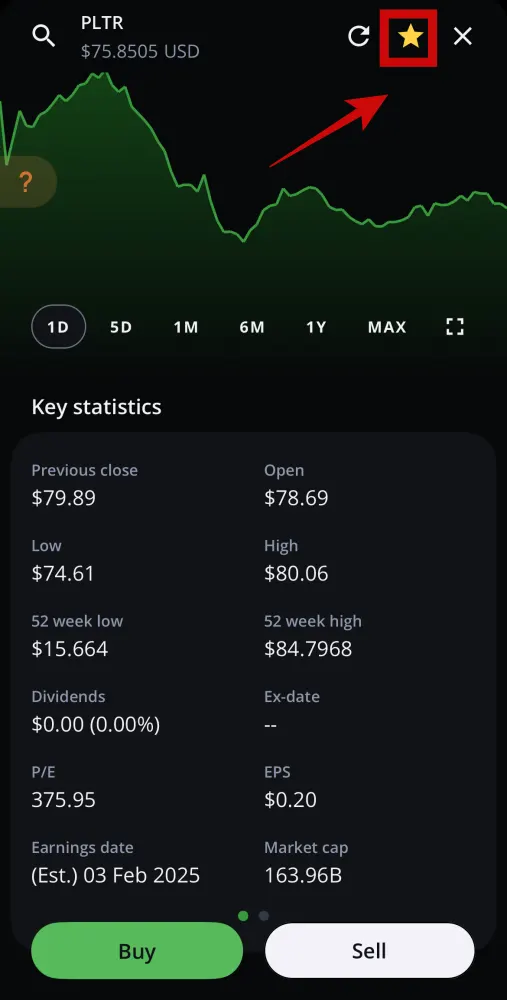Tap the Earnings date statistic
This screenshot has width=507, height=1000.
pos(115,862)
